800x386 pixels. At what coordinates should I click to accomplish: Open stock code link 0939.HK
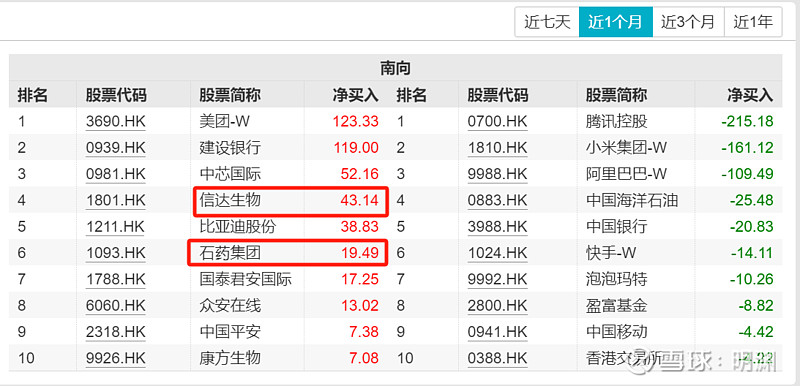point(116,148)
